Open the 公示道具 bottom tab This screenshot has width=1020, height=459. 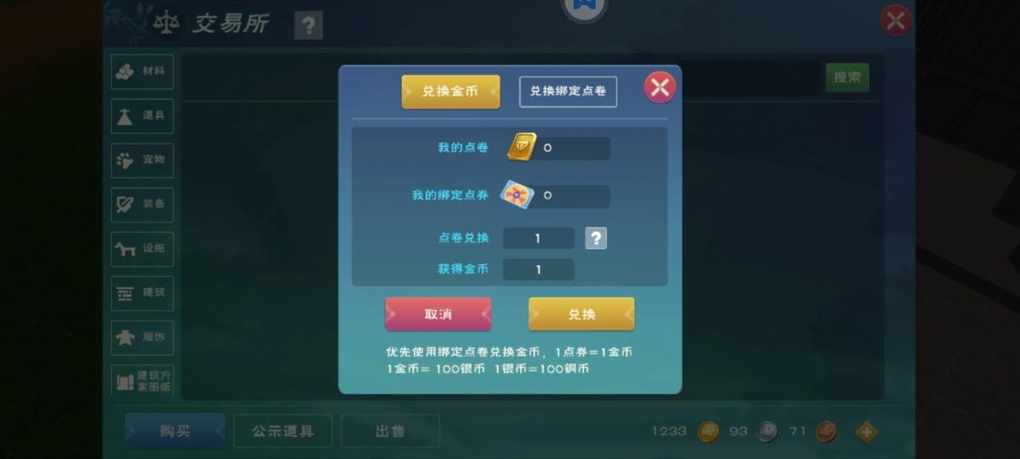coord(282,431)
